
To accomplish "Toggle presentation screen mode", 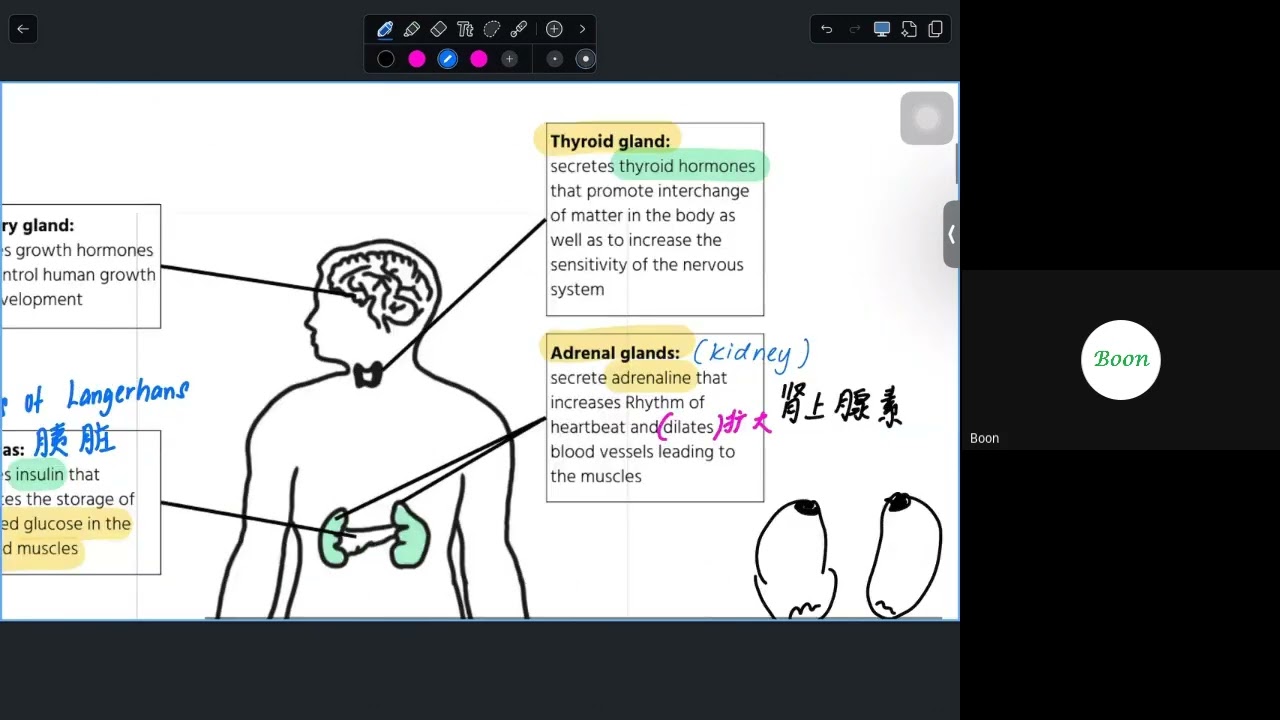I will pyautogui.click(x=882, y=29).
